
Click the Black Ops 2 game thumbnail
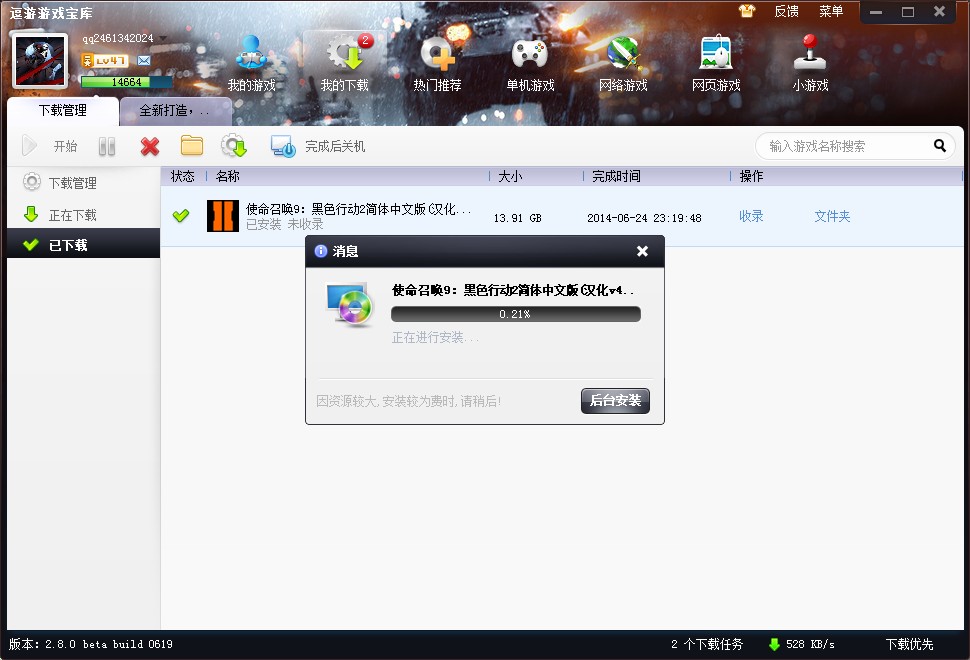click(223, 216)
